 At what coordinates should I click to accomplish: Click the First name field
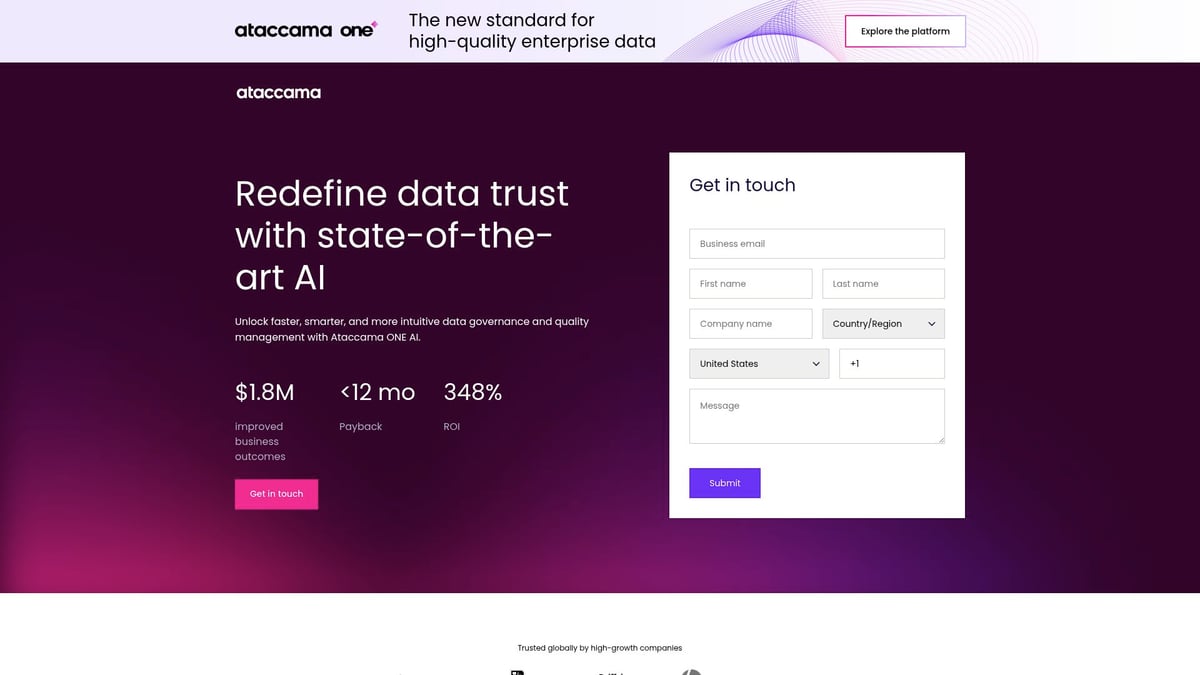click(750, 283)
